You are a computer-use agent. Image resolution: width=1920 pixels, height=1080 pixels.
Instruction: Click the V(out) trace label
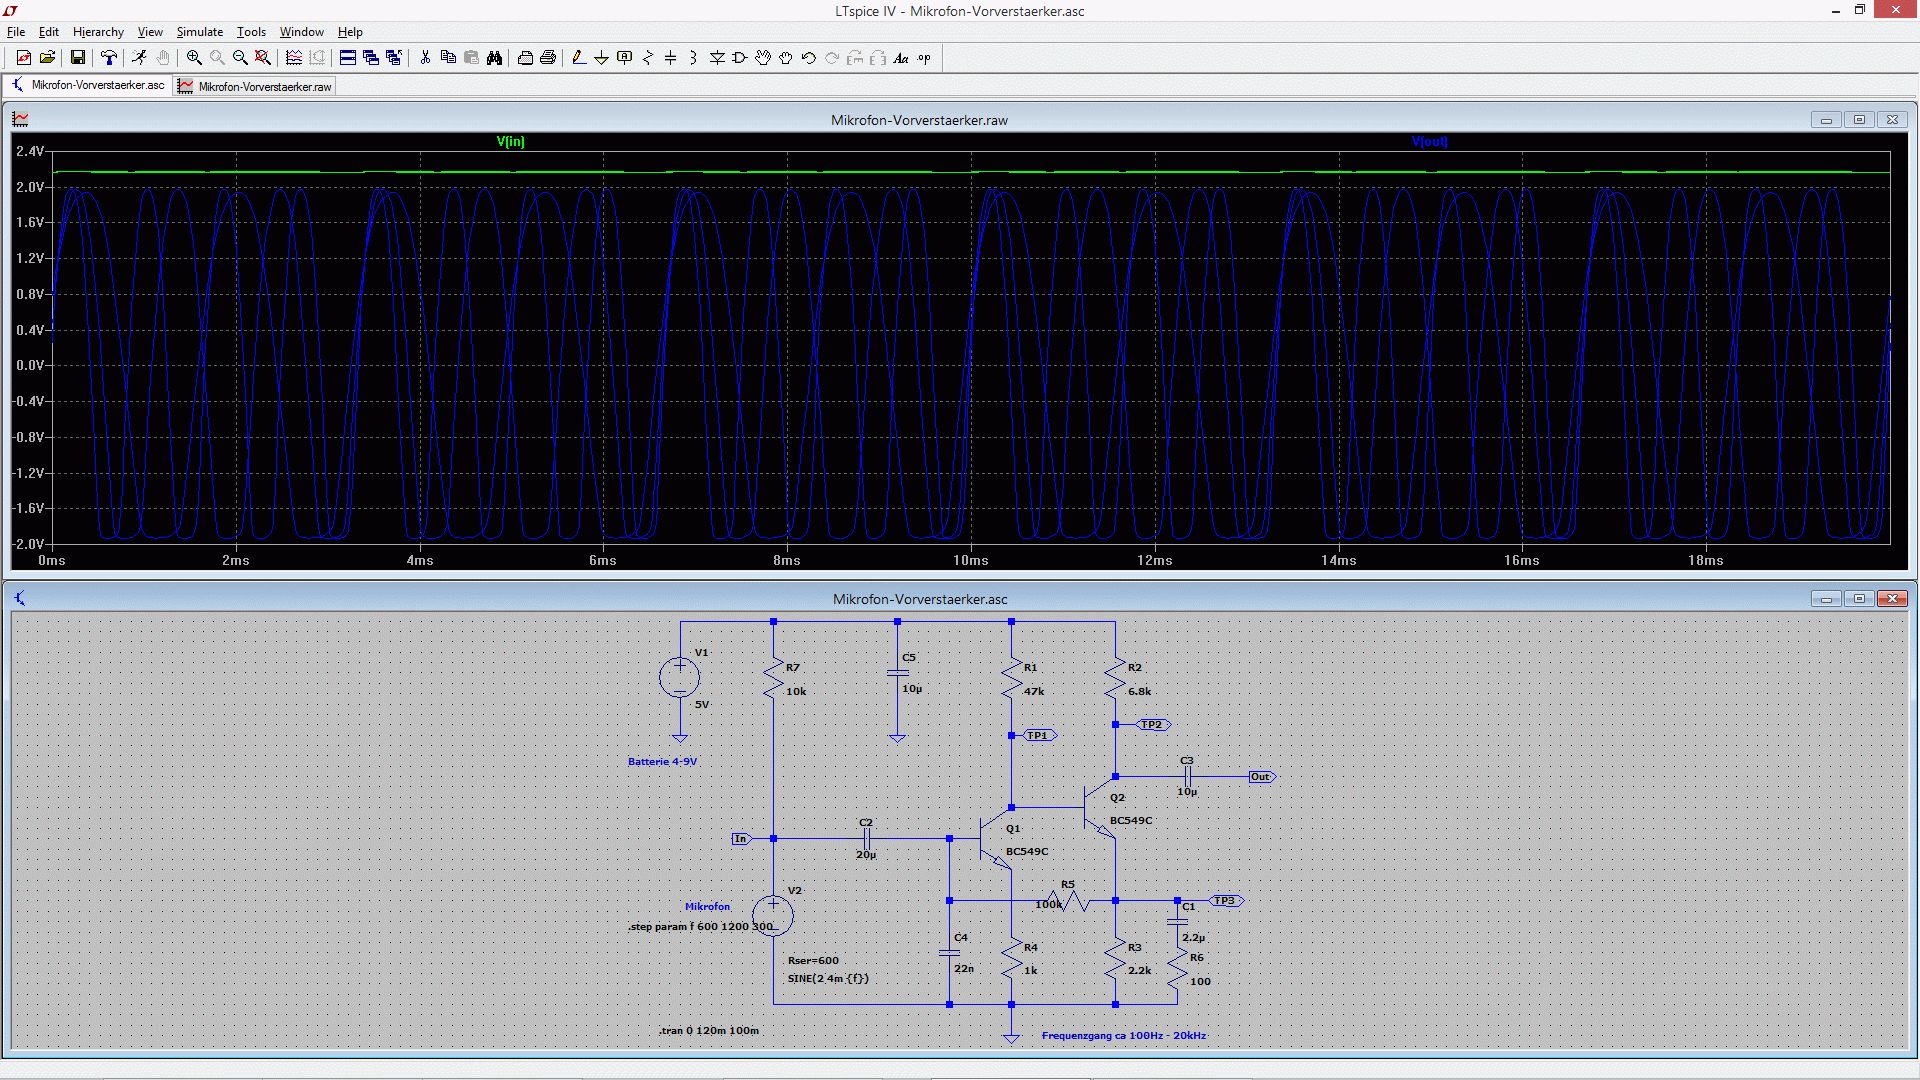click(x=1429, y=142)
